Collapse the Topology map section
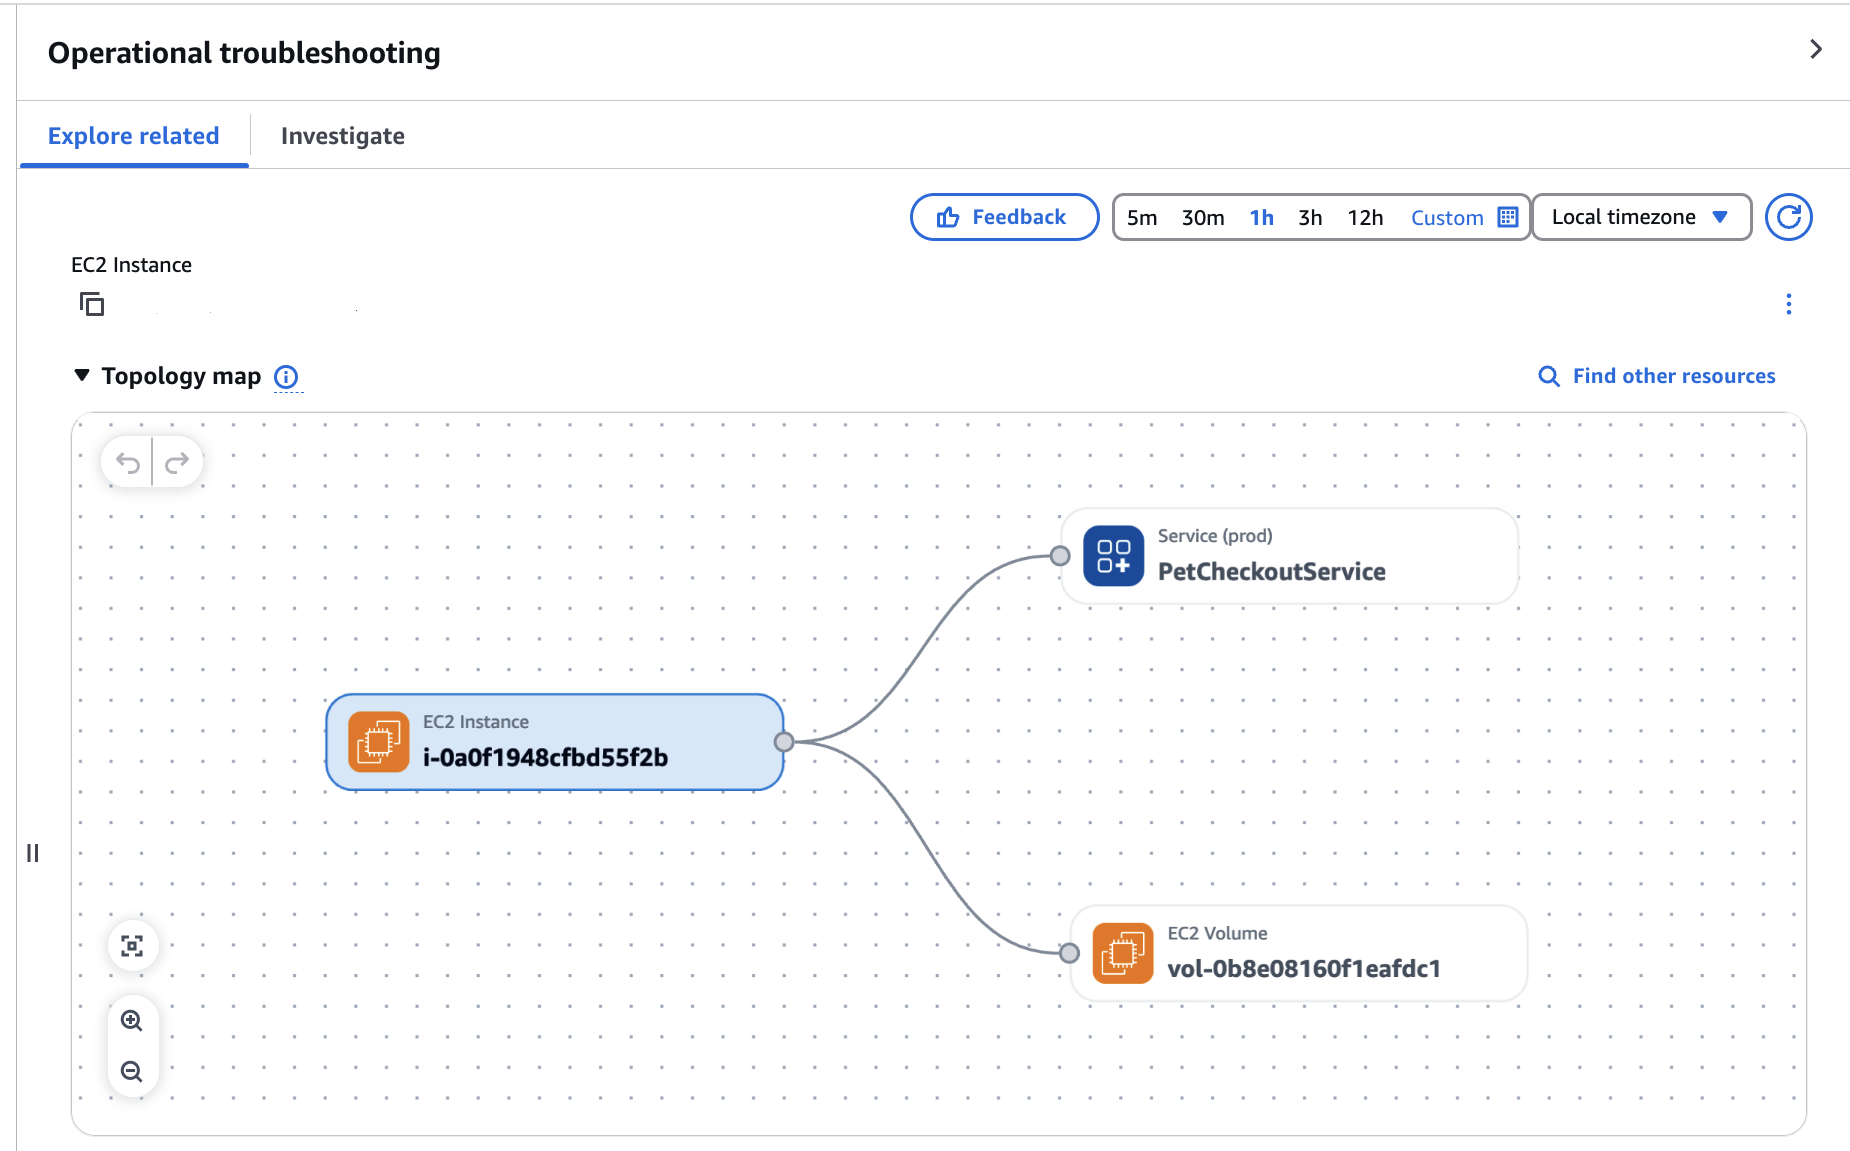The height and width of the screenshot is (1151, 1850). pos(82,376)
